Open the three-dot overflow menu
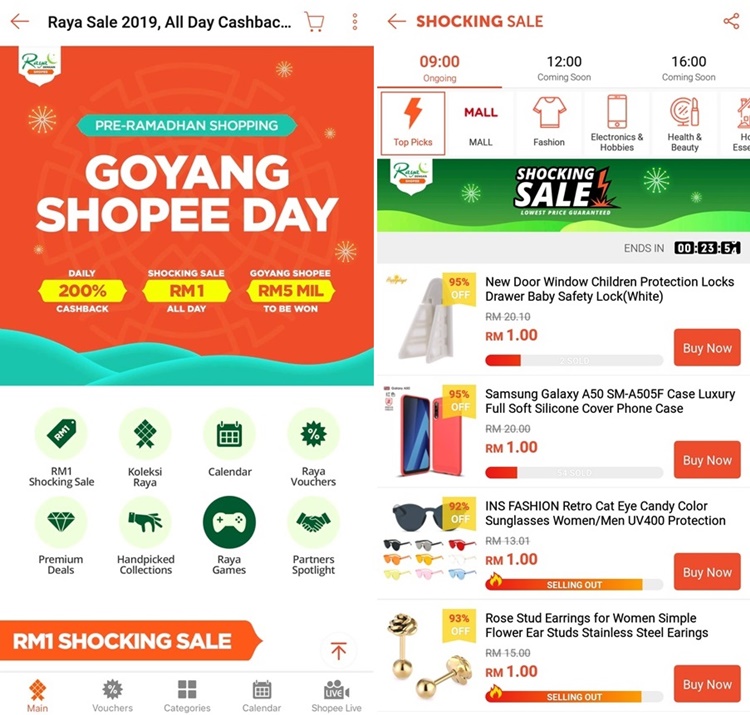The height and width of the screenshot is (715, 750). pos(355,22)
